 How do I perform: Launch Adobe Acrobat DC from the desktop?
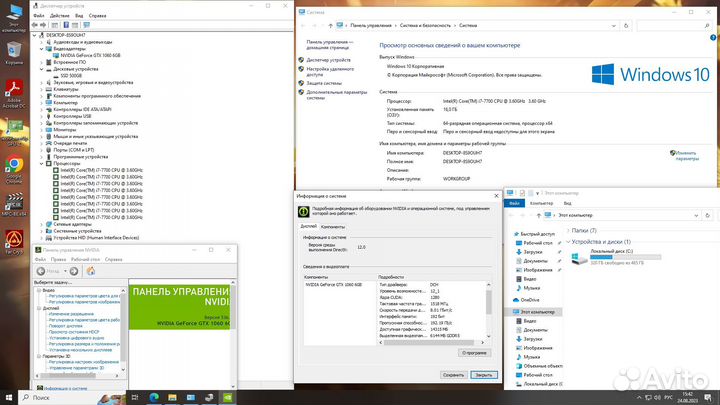[14, 93]
